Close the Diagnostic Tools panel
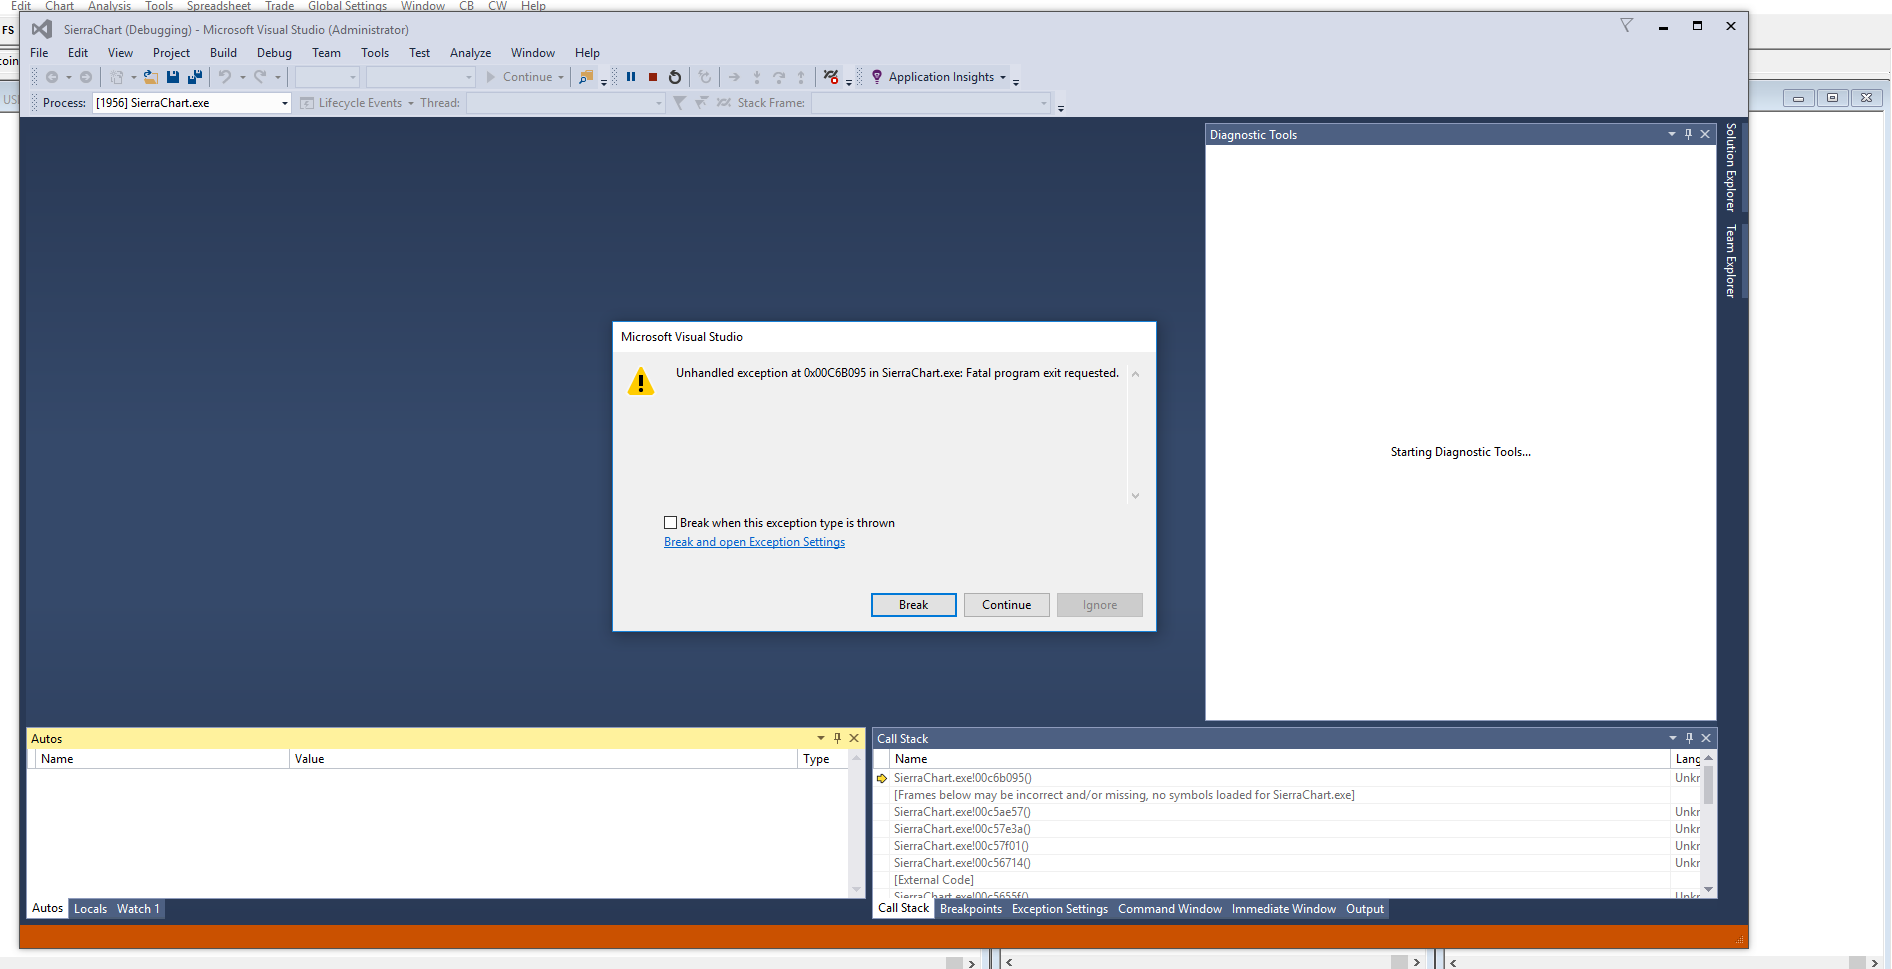This screenshot has width=1892, height=969. pos(1705,134)
